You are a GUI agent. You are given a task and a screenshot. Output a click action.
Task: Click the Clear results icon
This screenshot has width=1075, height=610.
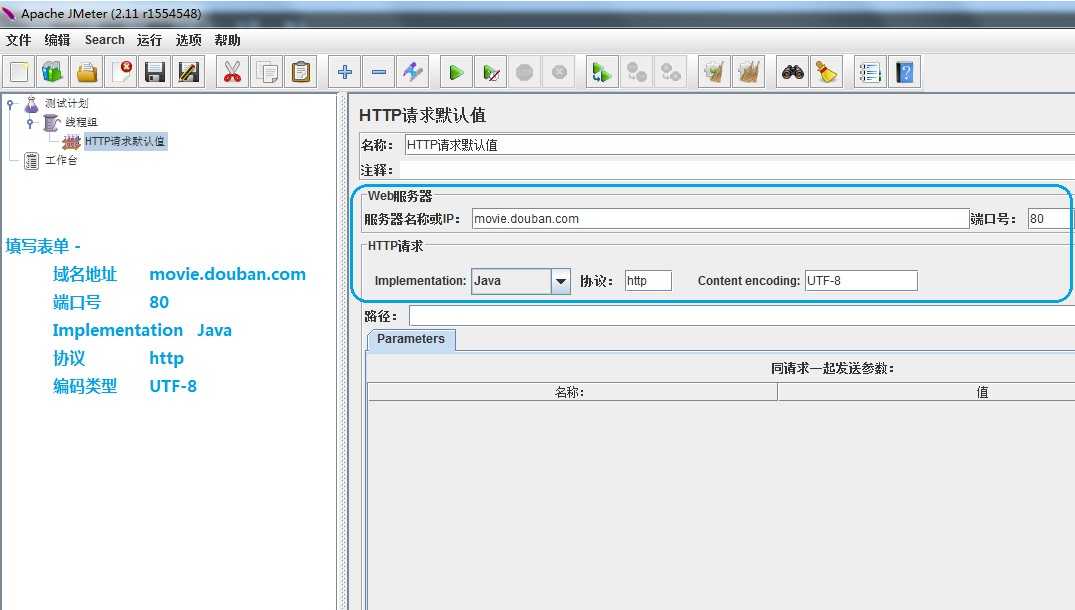[714, 72]
